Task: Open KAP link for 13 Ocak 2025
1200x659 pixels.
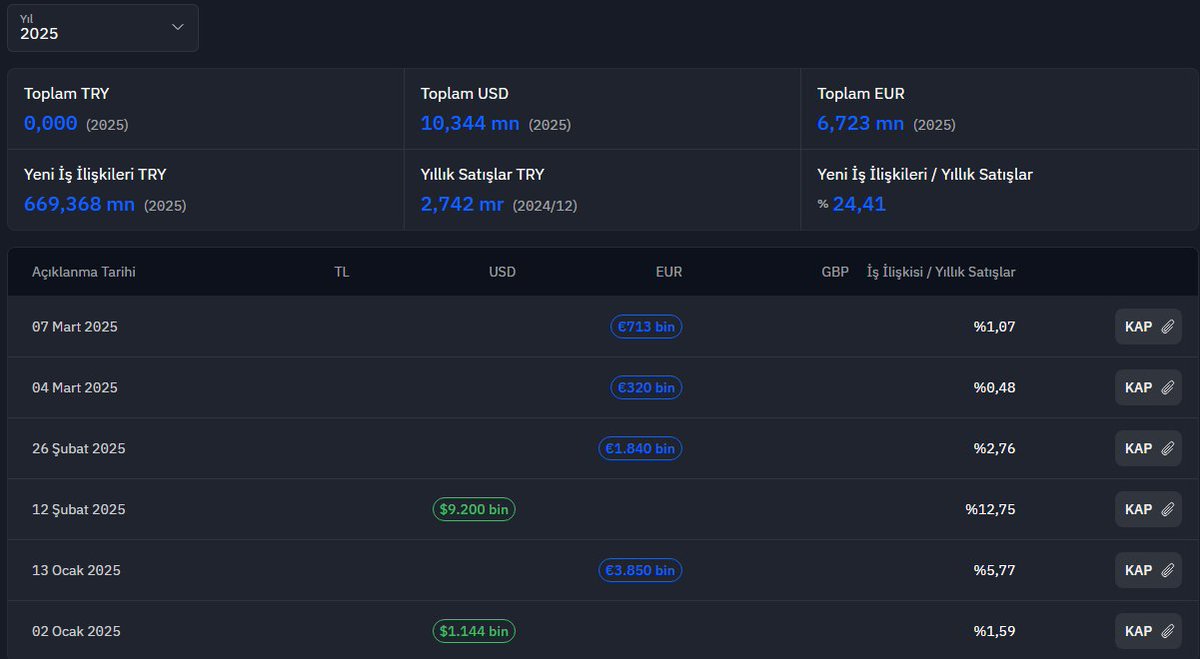Action: (x=1148, y=570)
